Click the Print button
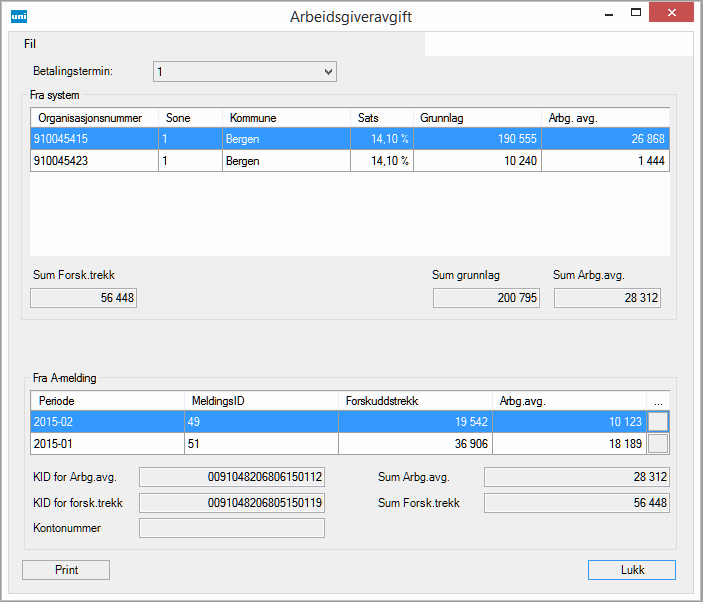Image resolution: width=703 pixels, height=602 pixels. click(x=66, y=570)
